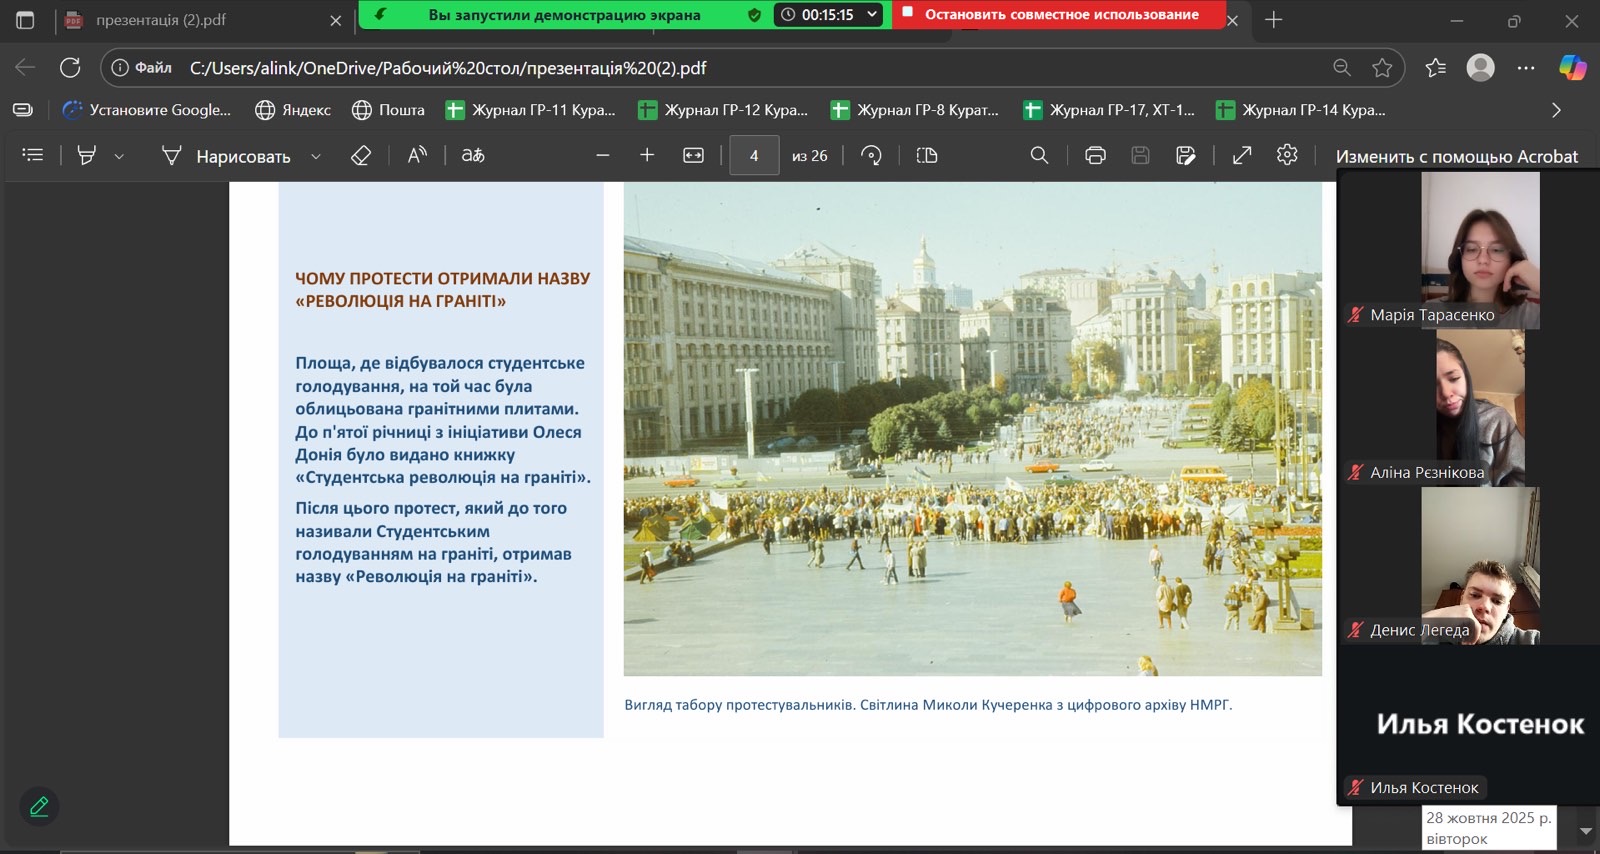Toggle the highlight tool on
1600x854 pixels.
pos(87,155)
